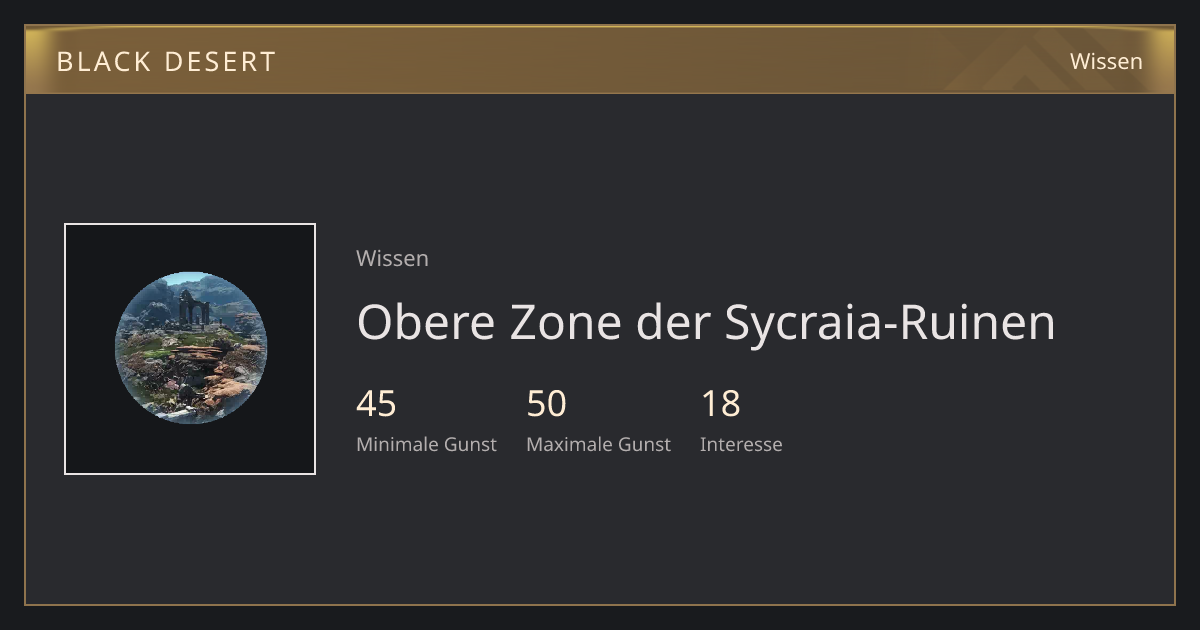Open the Wissen link in the header

pos(1106,61)
